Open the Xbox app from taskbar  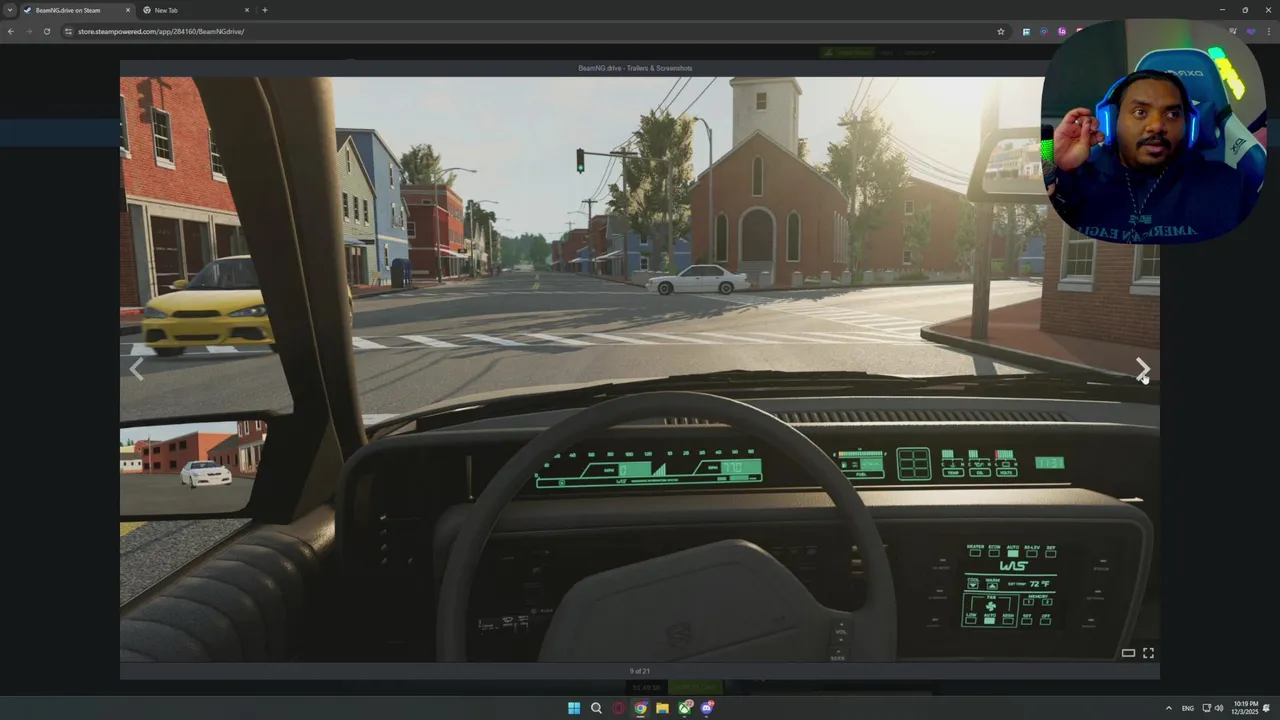pos(685,708)
